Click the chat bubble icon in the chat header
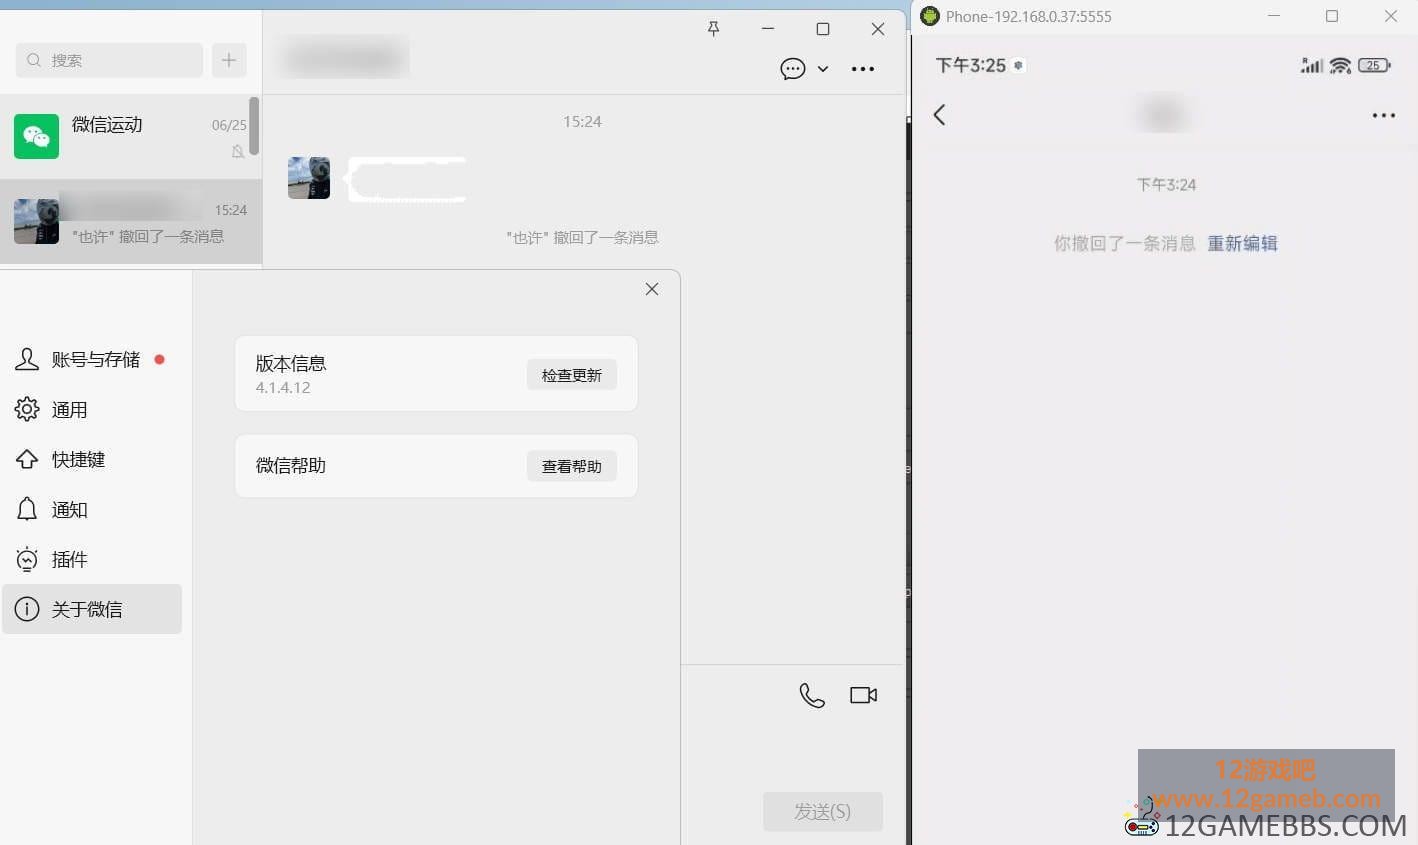Screen dimensions: 1418x845 (x=793, y=69)
